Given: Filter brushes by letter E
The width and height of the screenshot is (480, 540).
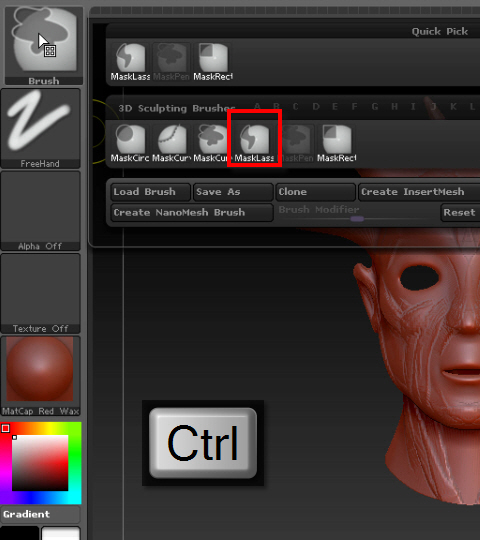Looking at the screenshot, I should [335, 107].
